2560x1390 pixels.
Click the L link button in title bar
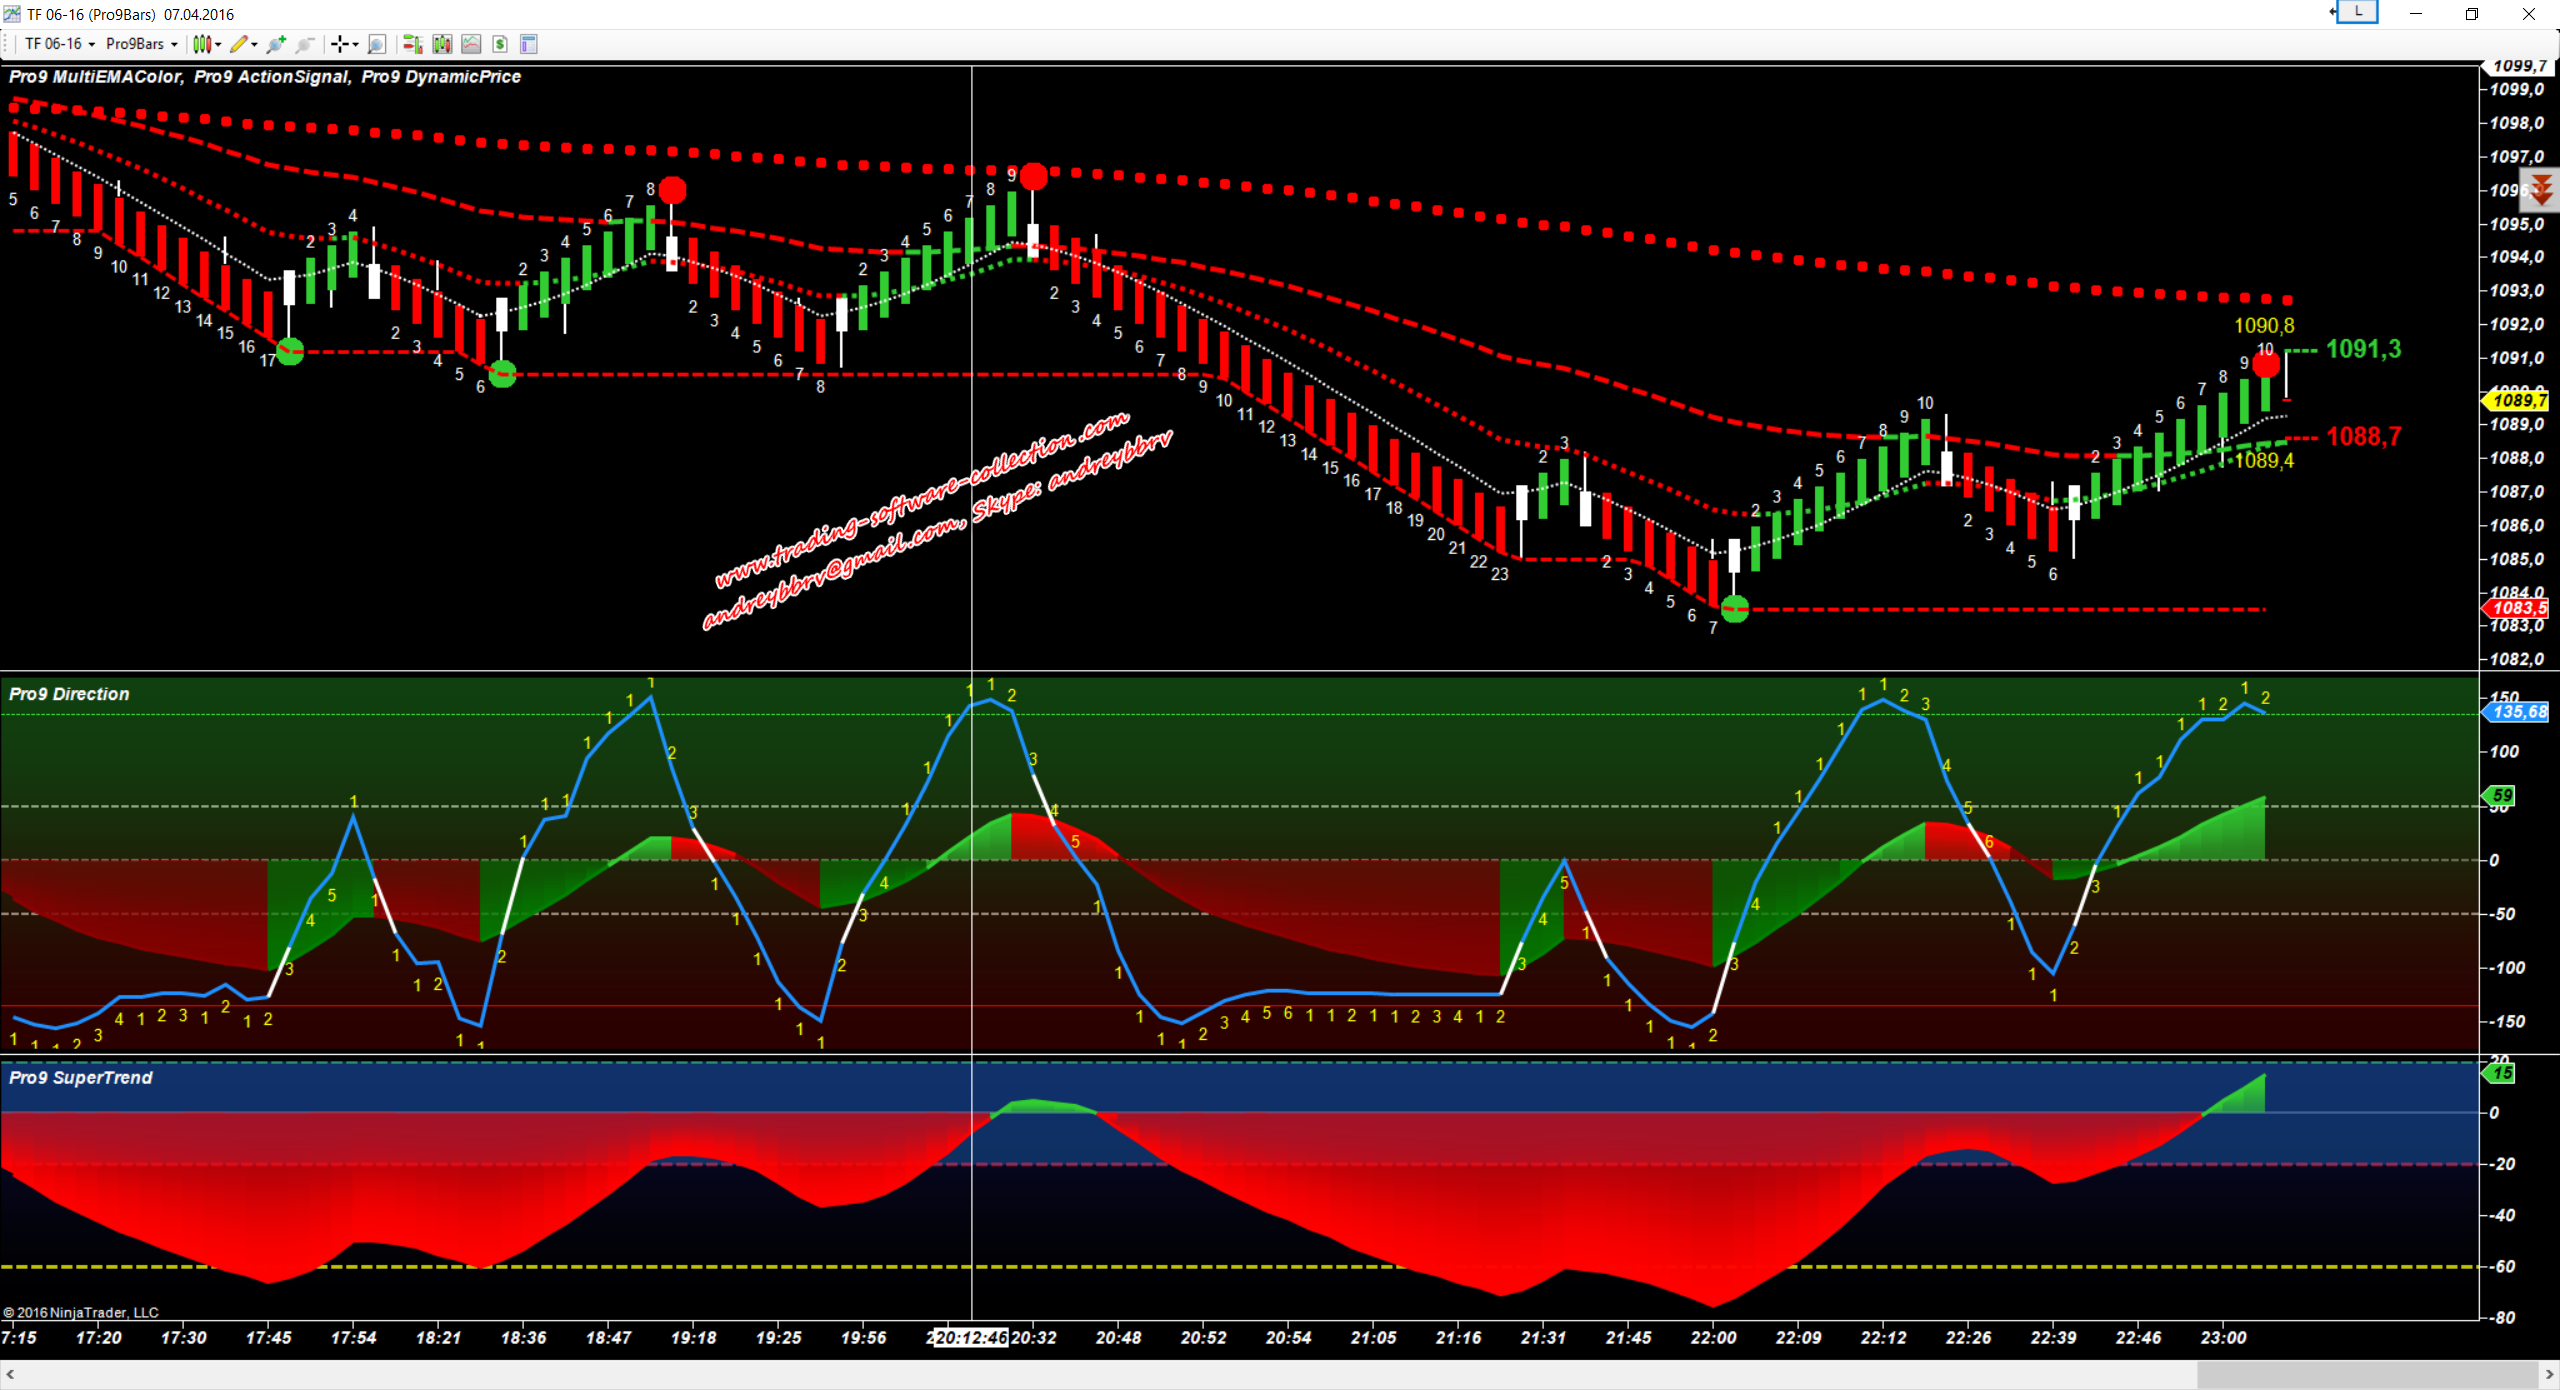click(2358, 12)
